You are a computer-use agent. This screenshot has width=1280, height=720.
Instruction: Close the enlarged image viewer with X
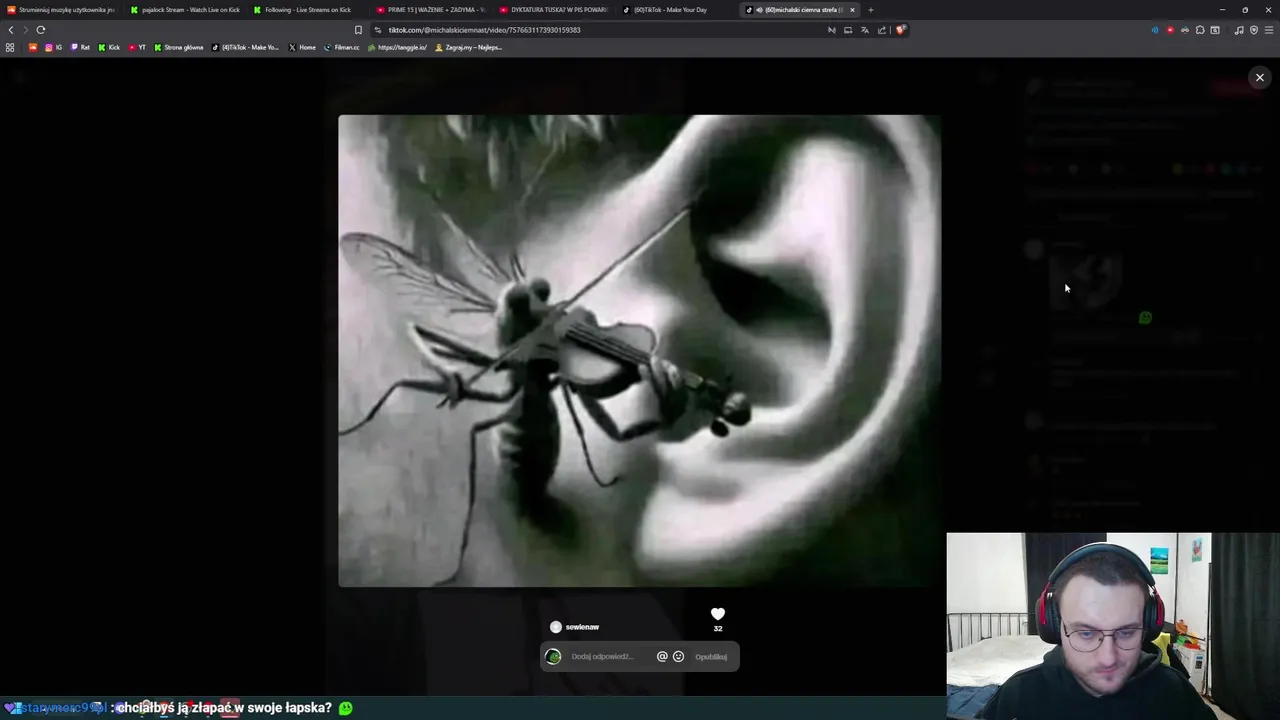[1260, 77]
